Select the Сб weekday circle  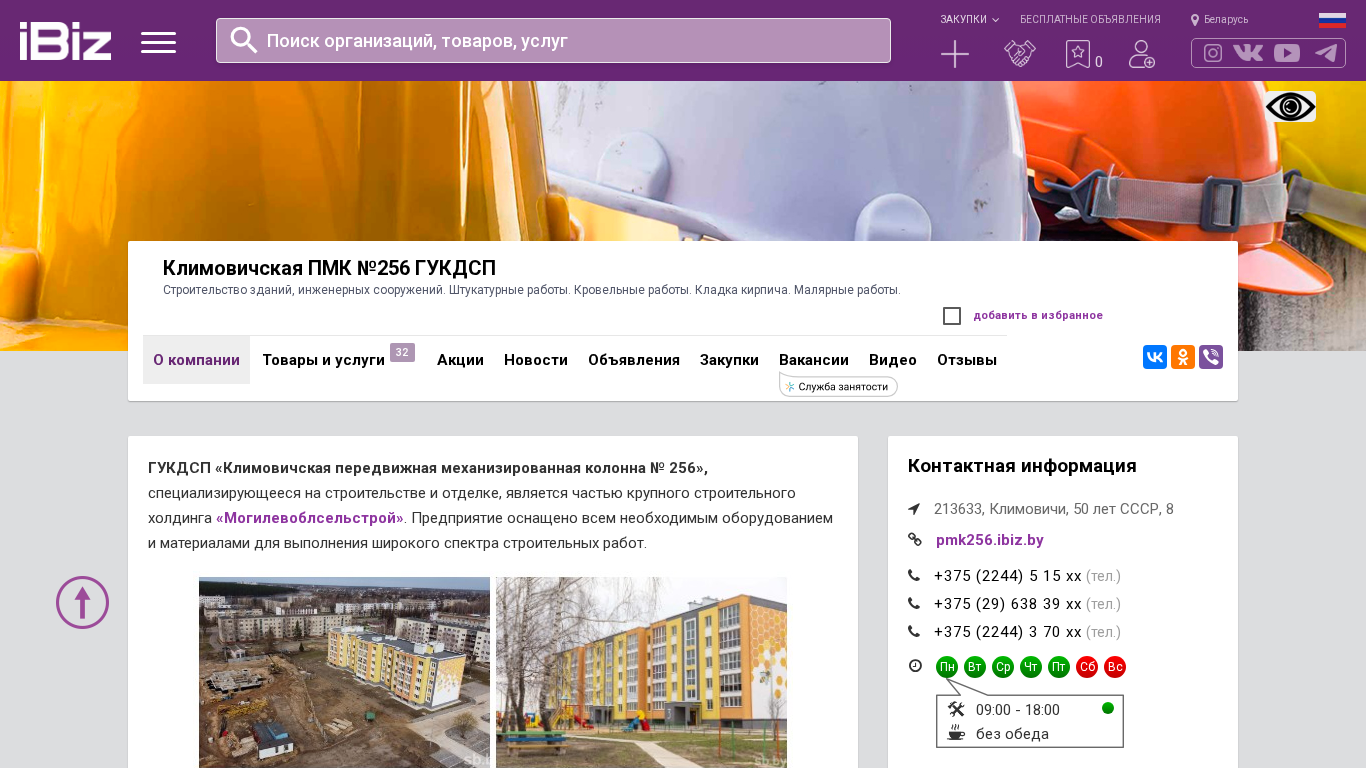(x=1087, y=667)
